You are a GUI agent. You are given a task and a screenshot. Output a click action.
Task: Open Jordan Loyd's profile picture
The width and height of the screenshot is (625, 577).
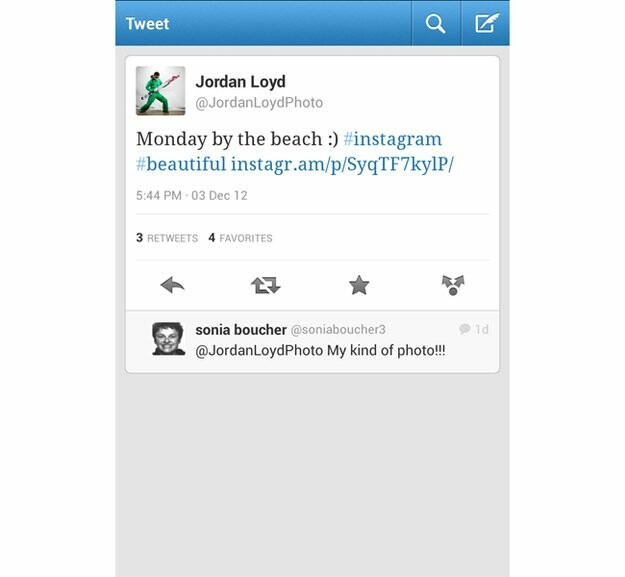click(160, 91)
